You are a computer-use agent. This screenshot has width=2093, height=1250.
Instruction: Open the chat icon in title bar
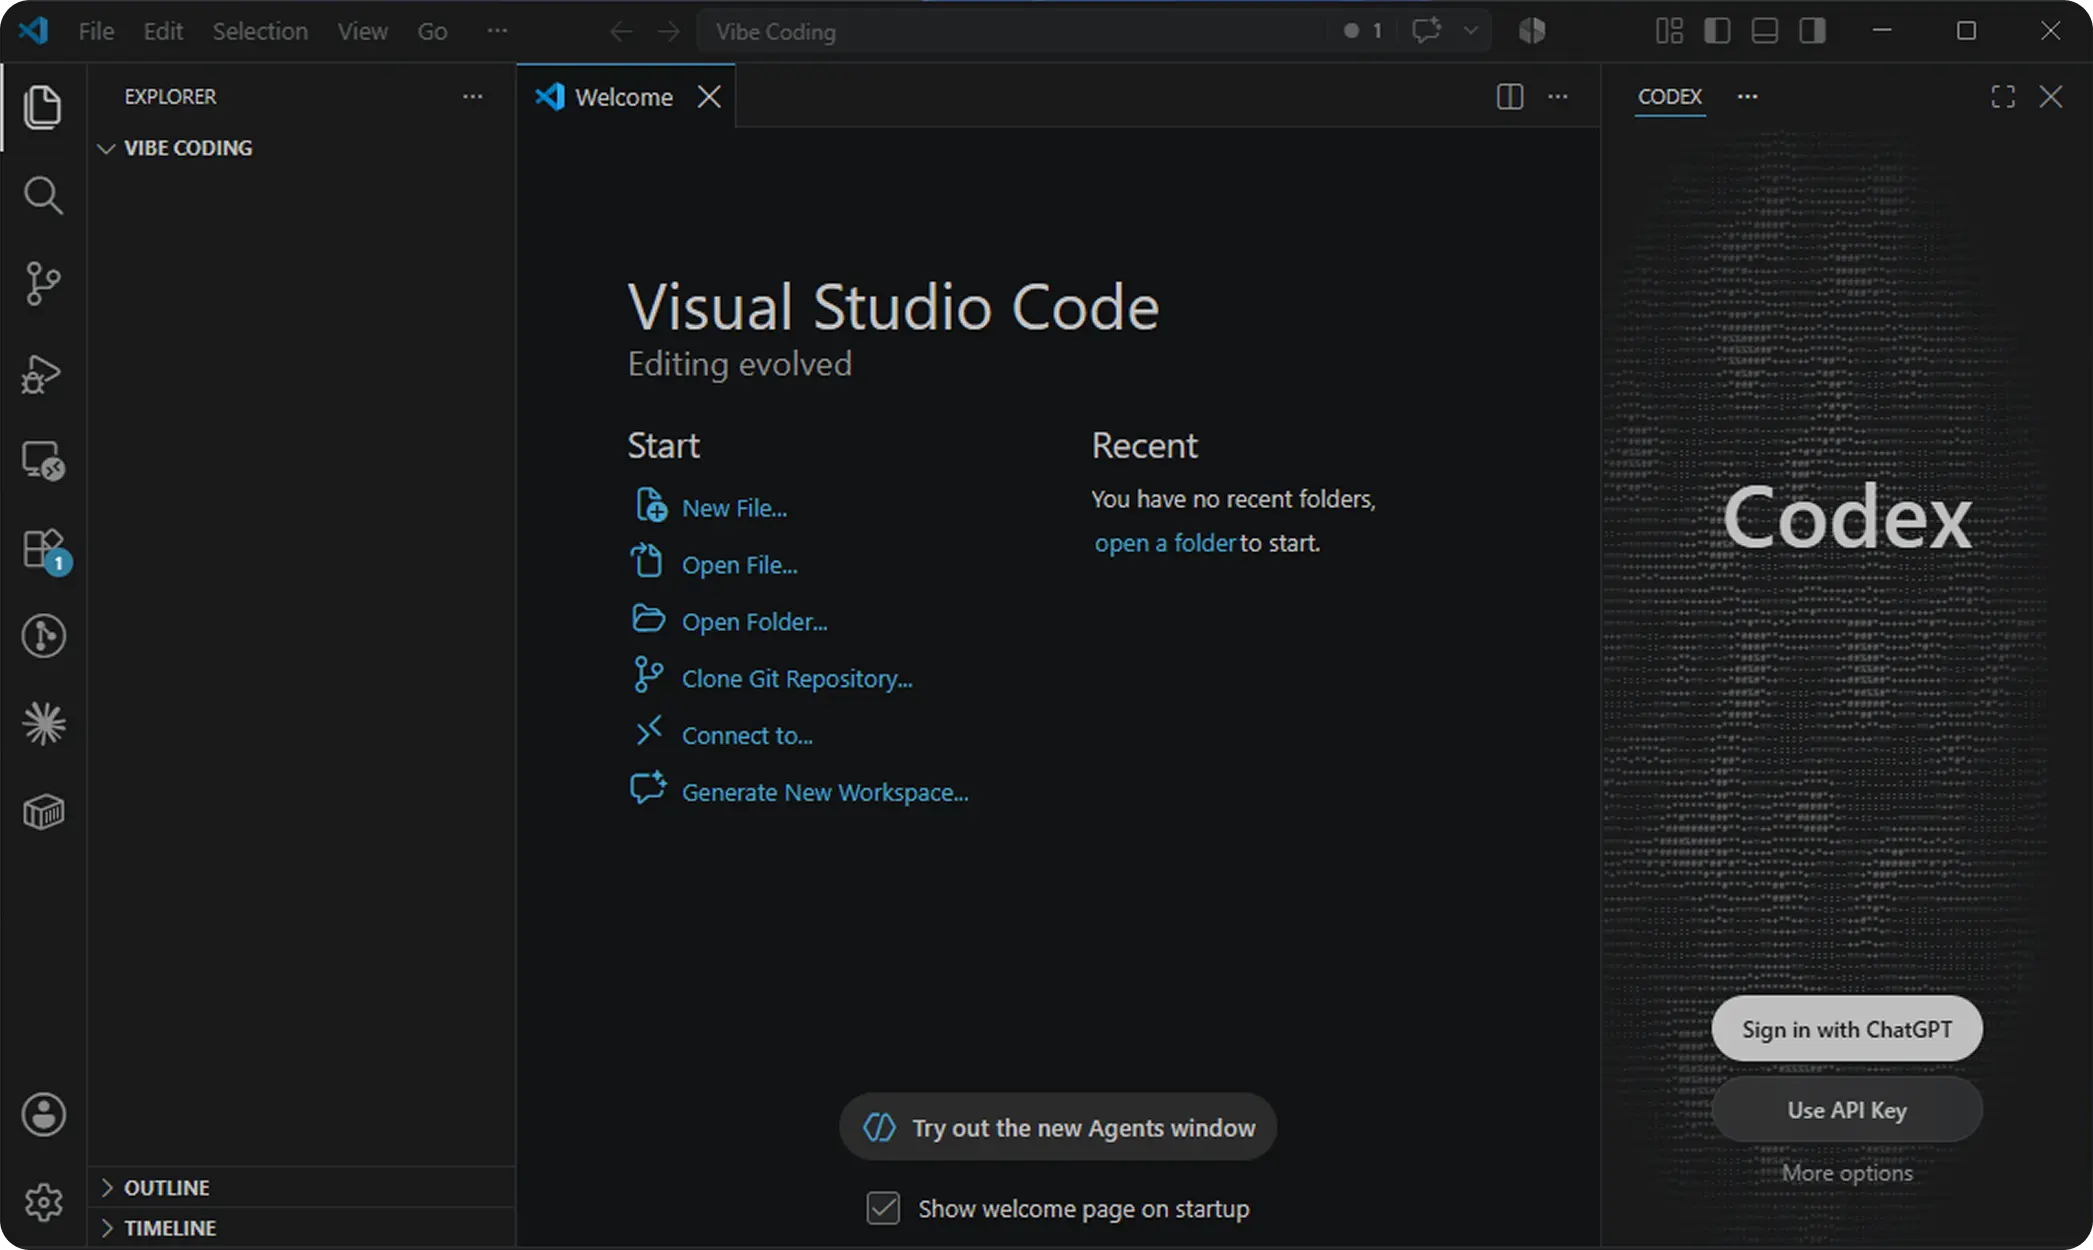[x=1427, y=31]
